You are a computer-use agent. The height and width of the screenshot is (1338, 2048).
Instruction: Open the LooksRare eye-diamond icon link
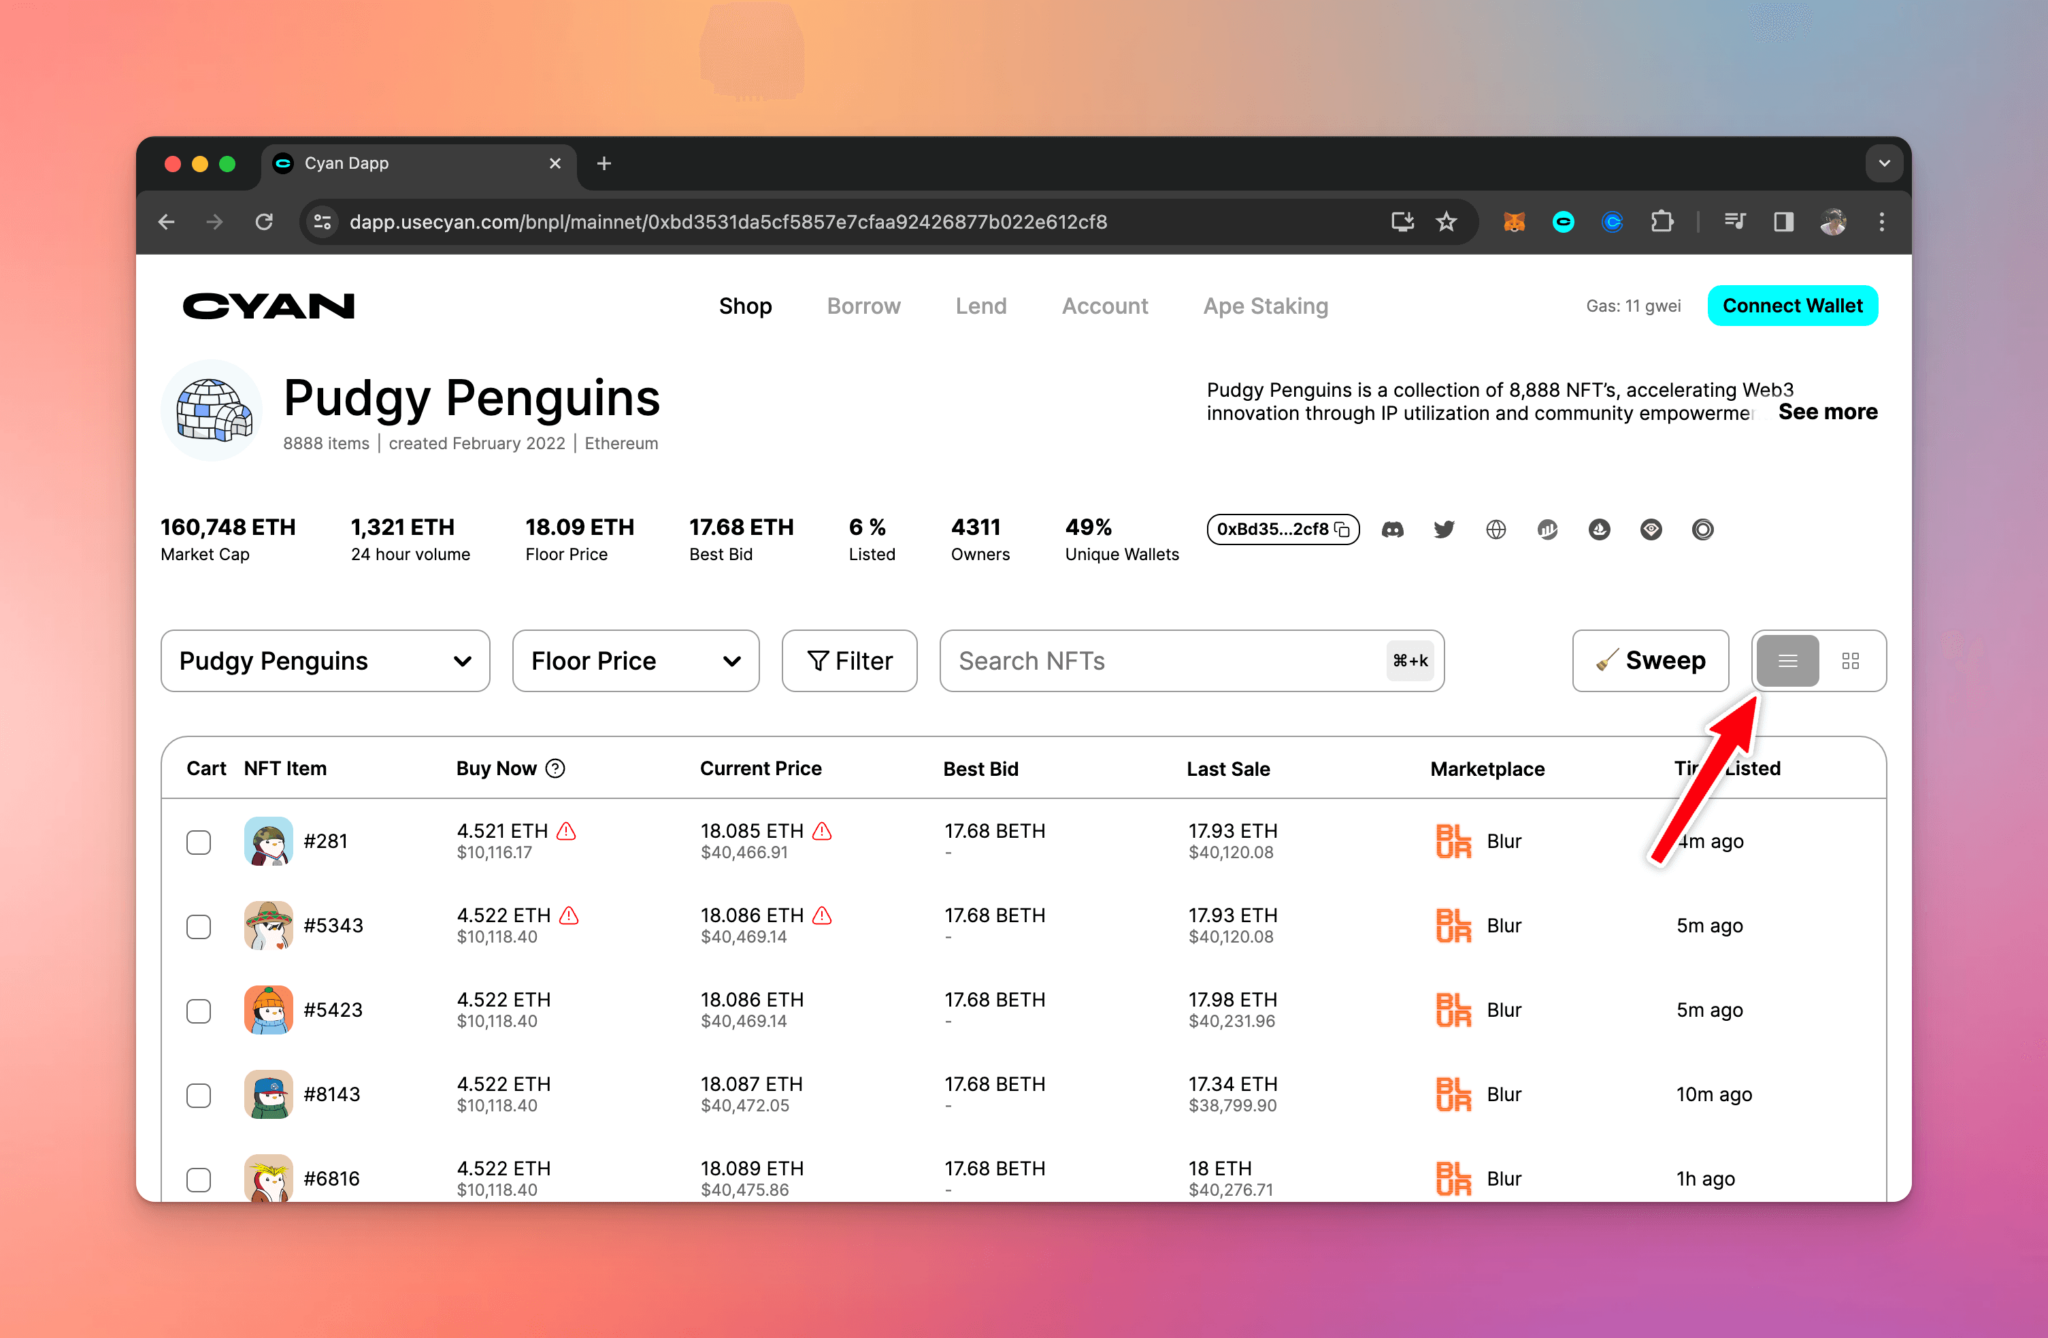pyautogui.click(x=1651, y=529)
